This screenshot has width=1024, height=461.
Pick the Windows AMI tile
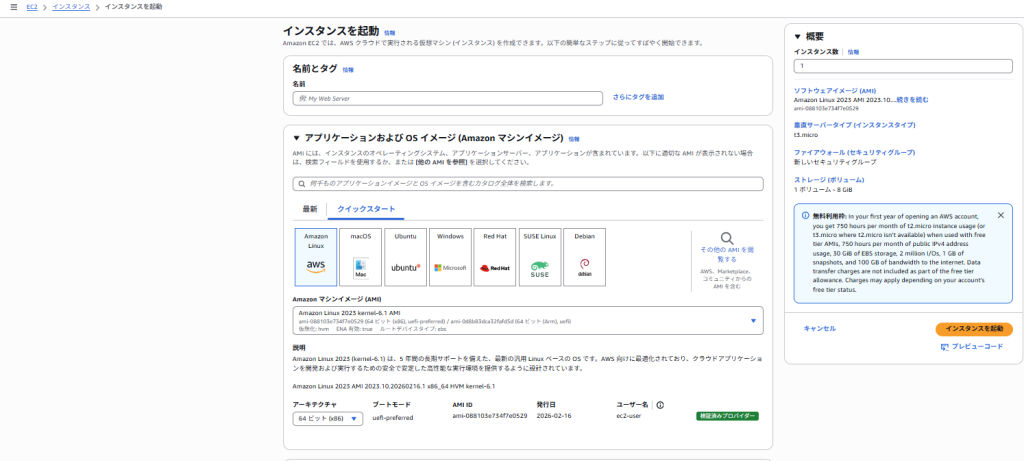449,255
